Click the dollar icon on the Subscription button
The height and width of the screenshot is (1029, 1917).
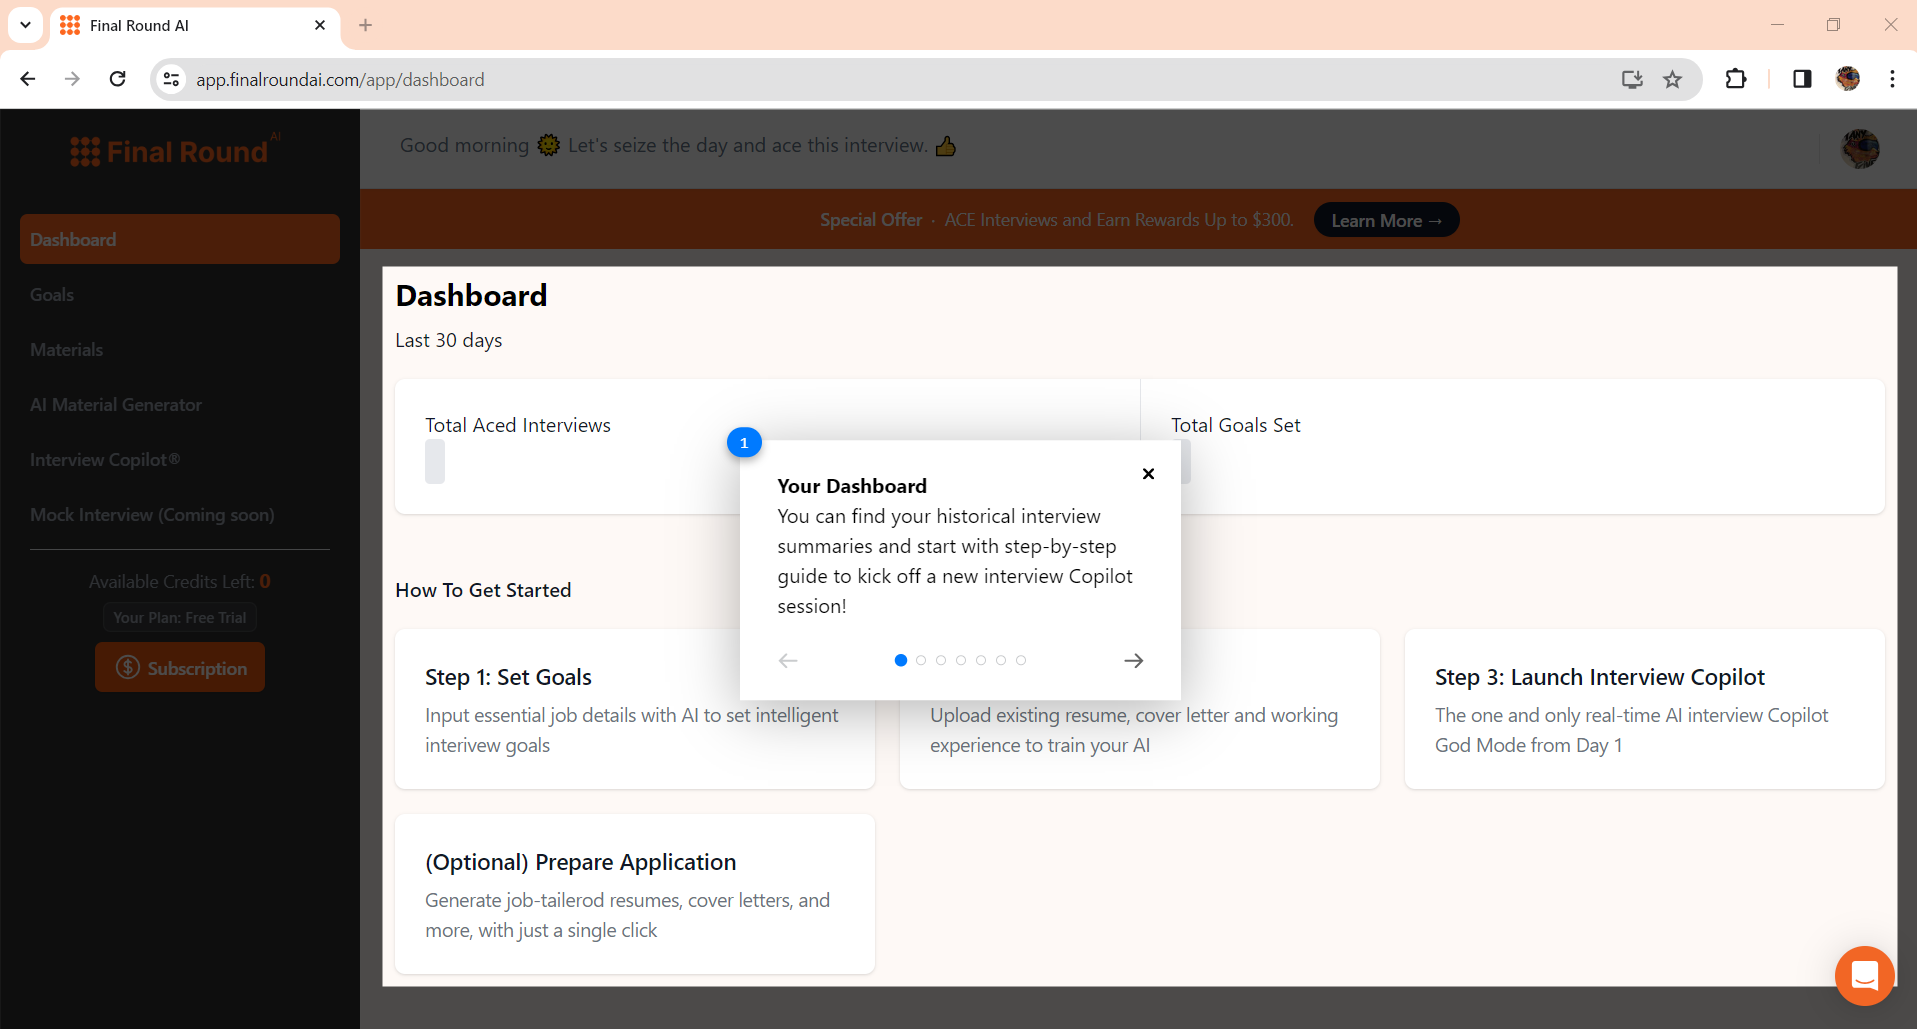[129, 667]
